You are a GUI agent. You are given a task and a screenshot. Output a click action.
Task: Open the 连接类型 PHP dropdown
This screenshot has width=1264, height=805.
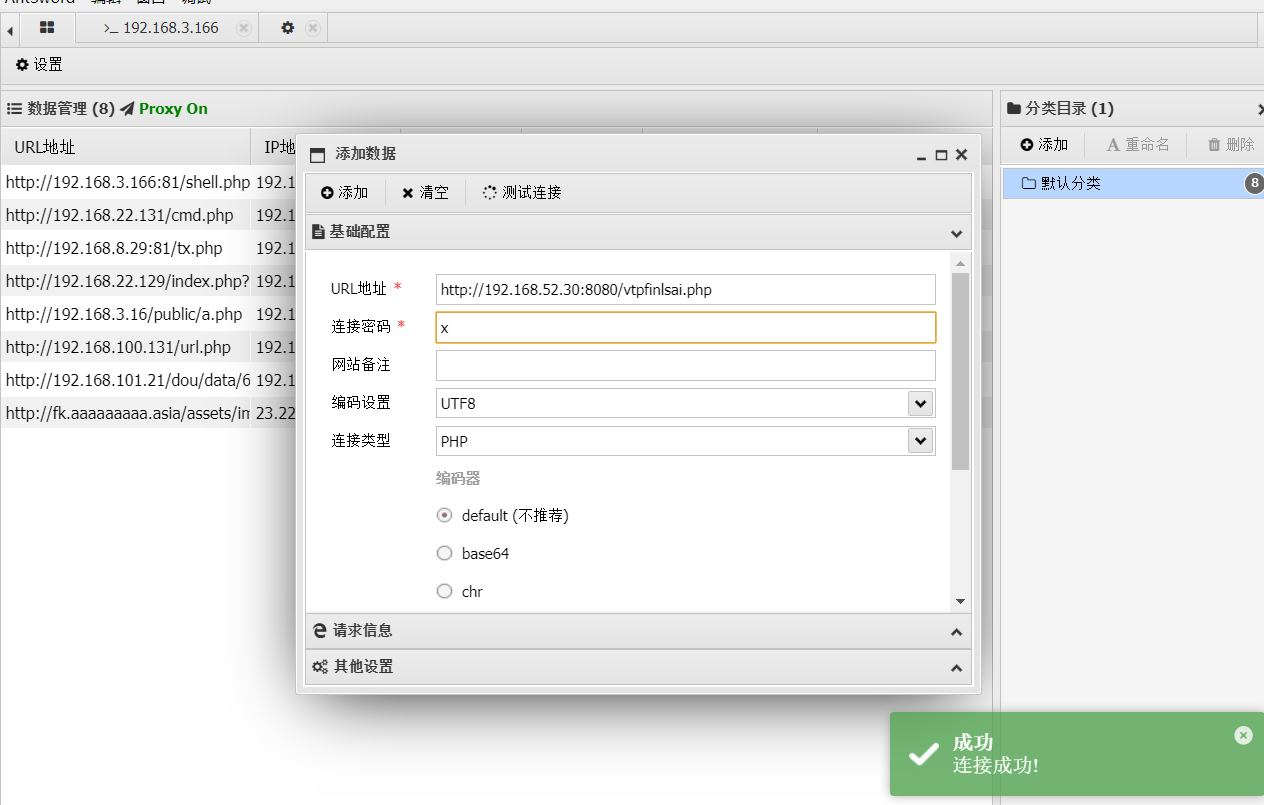920,440
